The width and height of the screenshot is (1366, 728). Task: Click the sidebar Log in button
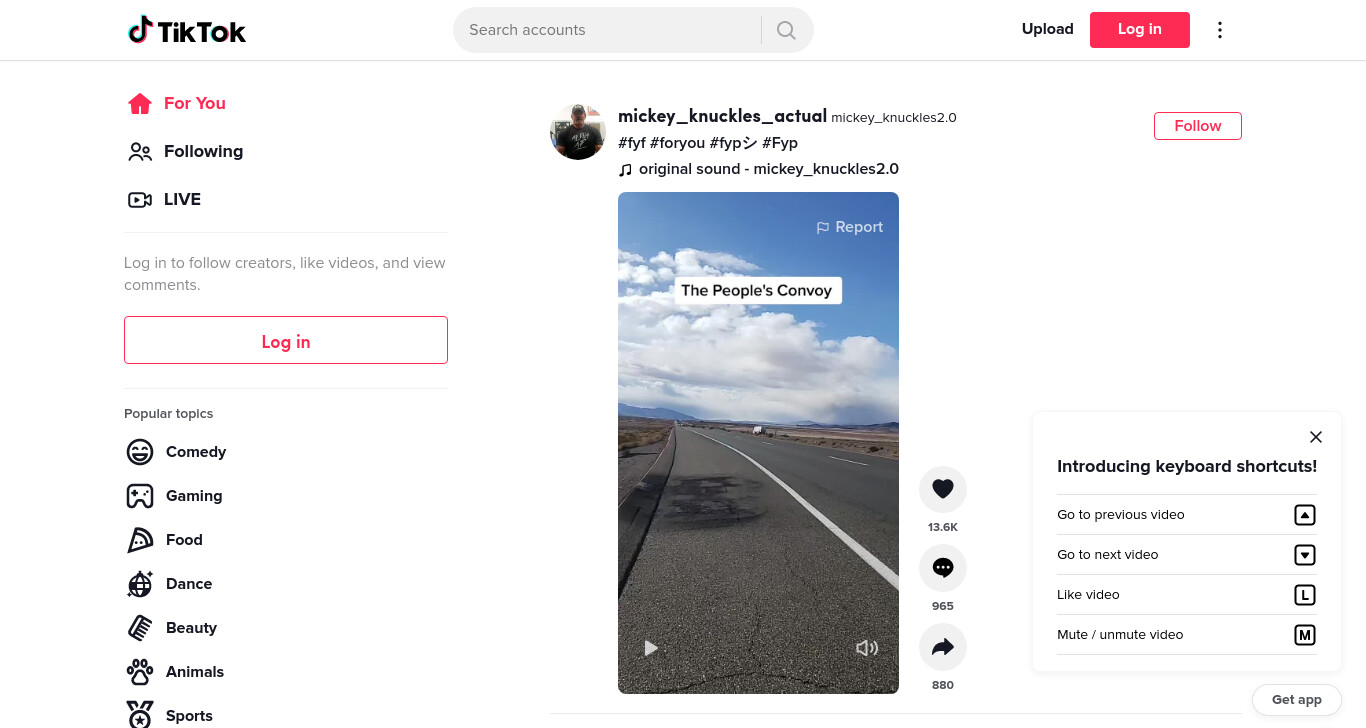click(x=286, y=340)
